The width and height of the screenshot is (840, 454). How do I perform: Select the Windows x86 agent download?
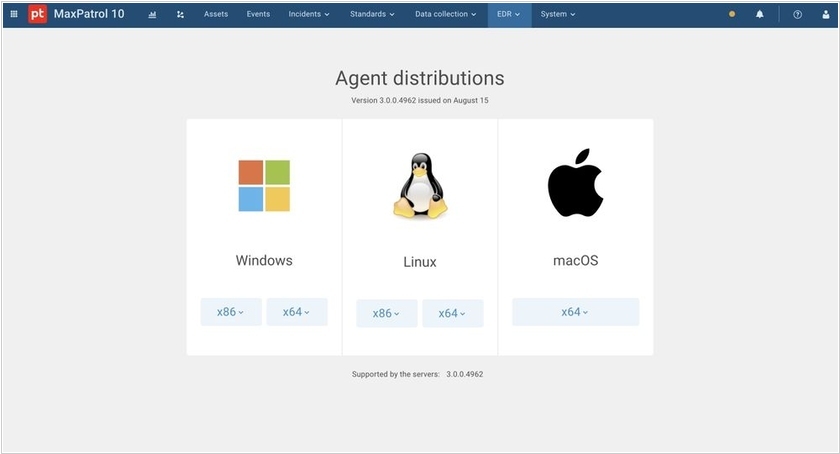[x=231, y=312]
